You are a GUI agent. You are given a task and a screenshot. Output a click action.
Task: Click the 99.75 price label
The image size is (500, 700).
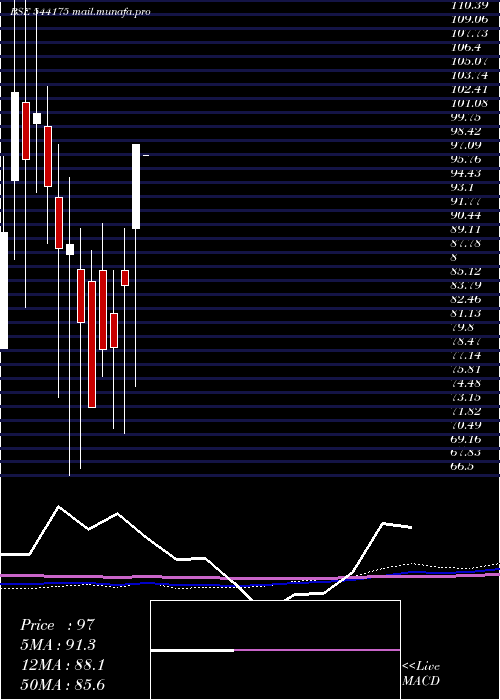466,117
